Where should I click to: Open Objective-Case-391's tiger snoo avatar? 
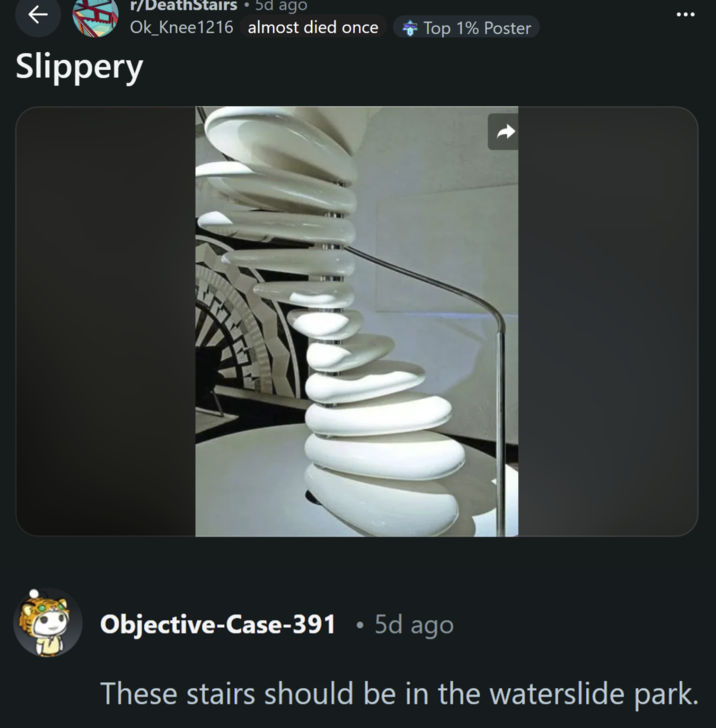48,623
